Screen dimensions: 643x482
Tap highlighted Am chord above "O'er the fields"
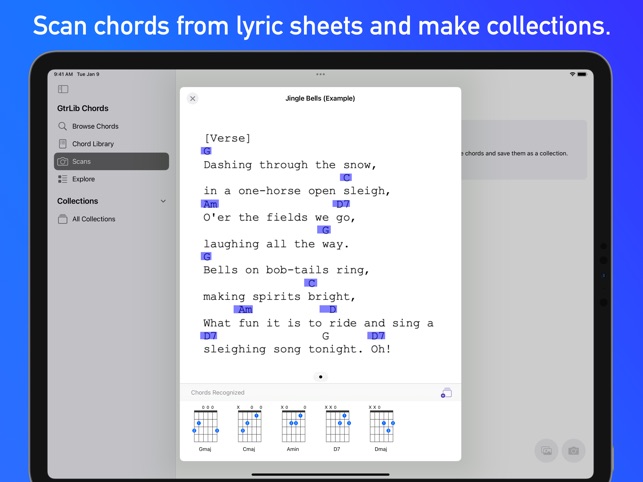point(210,204)
